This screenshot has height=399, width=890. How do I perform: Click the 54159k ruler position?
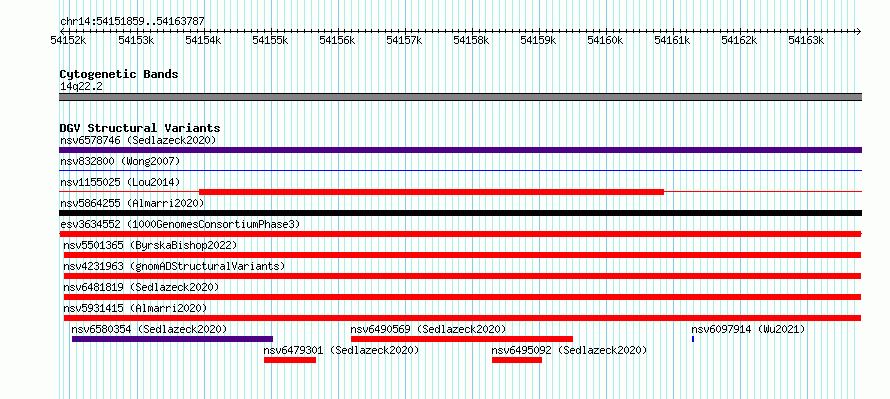(538, 40)
